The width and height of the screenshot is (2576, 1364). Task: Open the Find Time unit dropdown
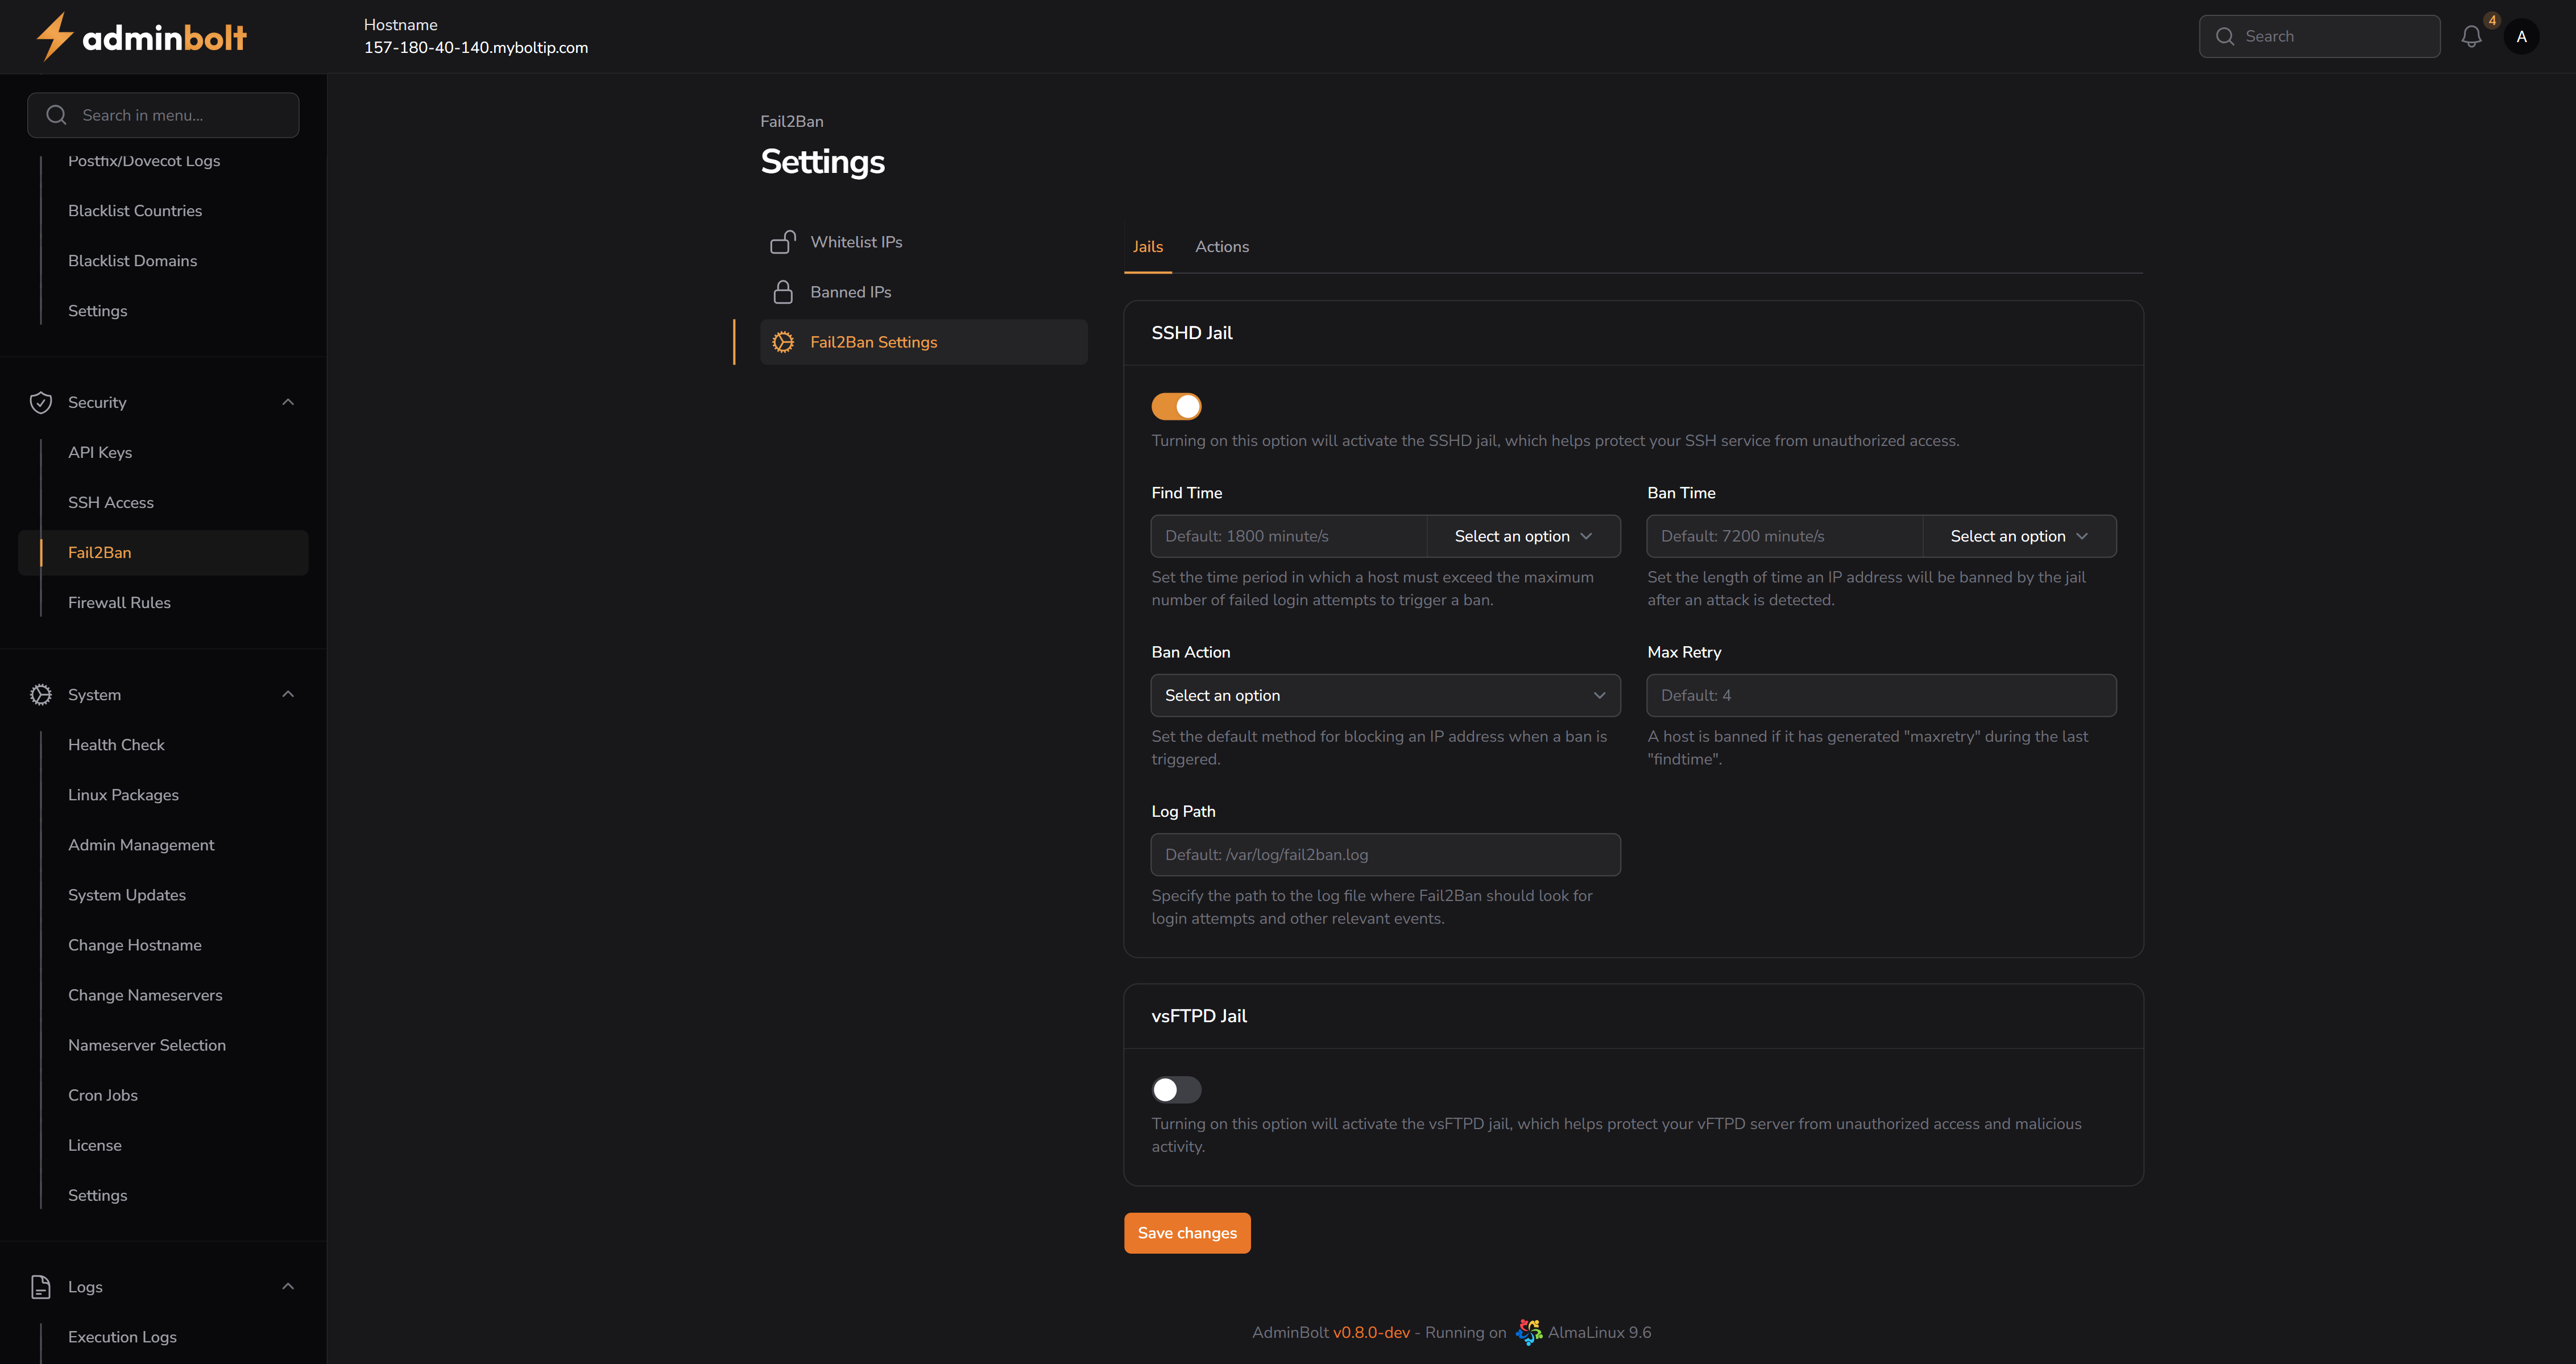tap(1522, 536)
